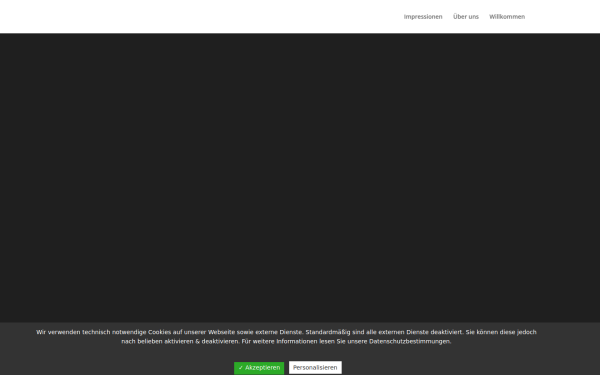
Task: Accept cookies with the Akzeptieren button
Action: [x=259, y=368]
